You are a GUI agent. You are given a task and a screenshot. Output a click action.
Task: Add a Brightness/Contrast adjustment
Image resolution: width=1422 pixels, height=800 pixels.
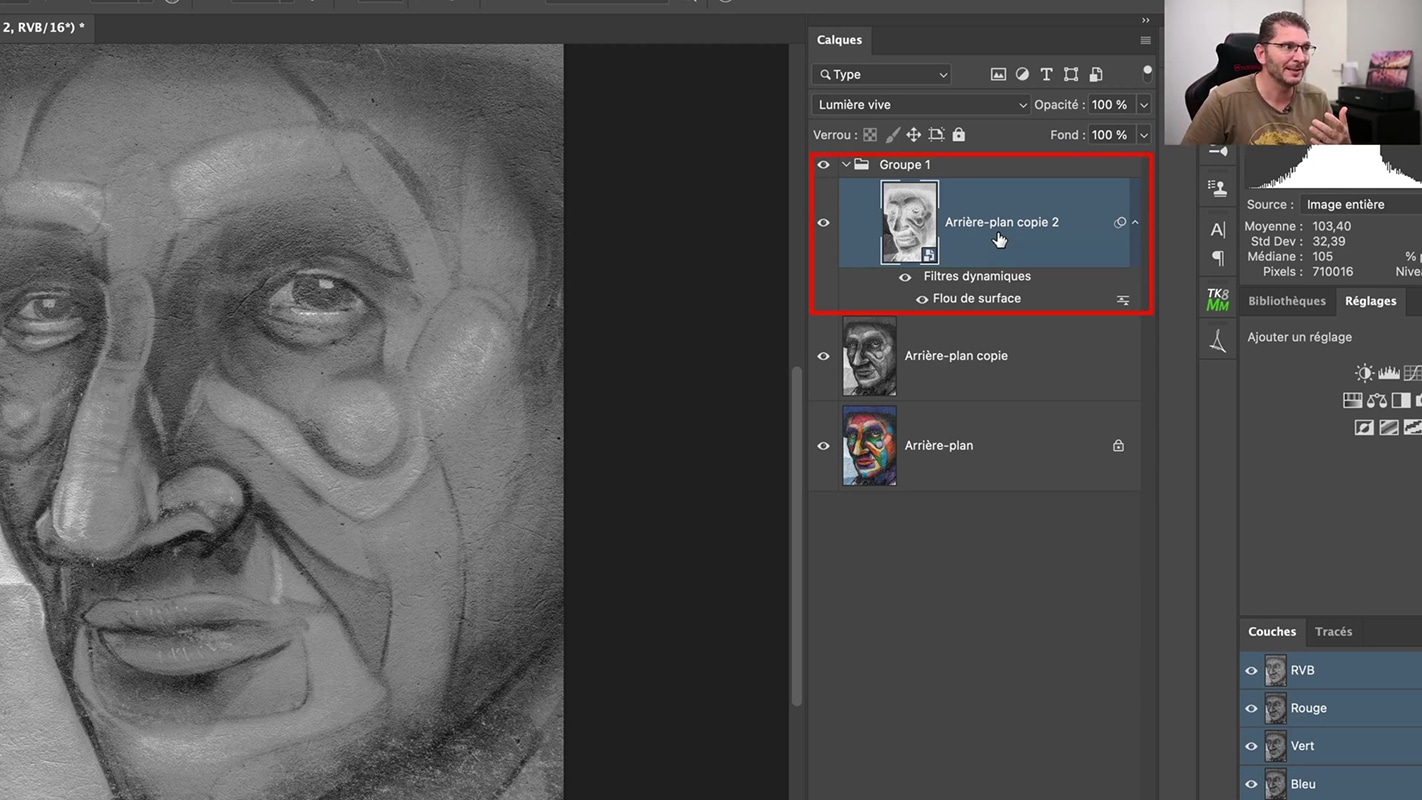(x=1364, y=373)
